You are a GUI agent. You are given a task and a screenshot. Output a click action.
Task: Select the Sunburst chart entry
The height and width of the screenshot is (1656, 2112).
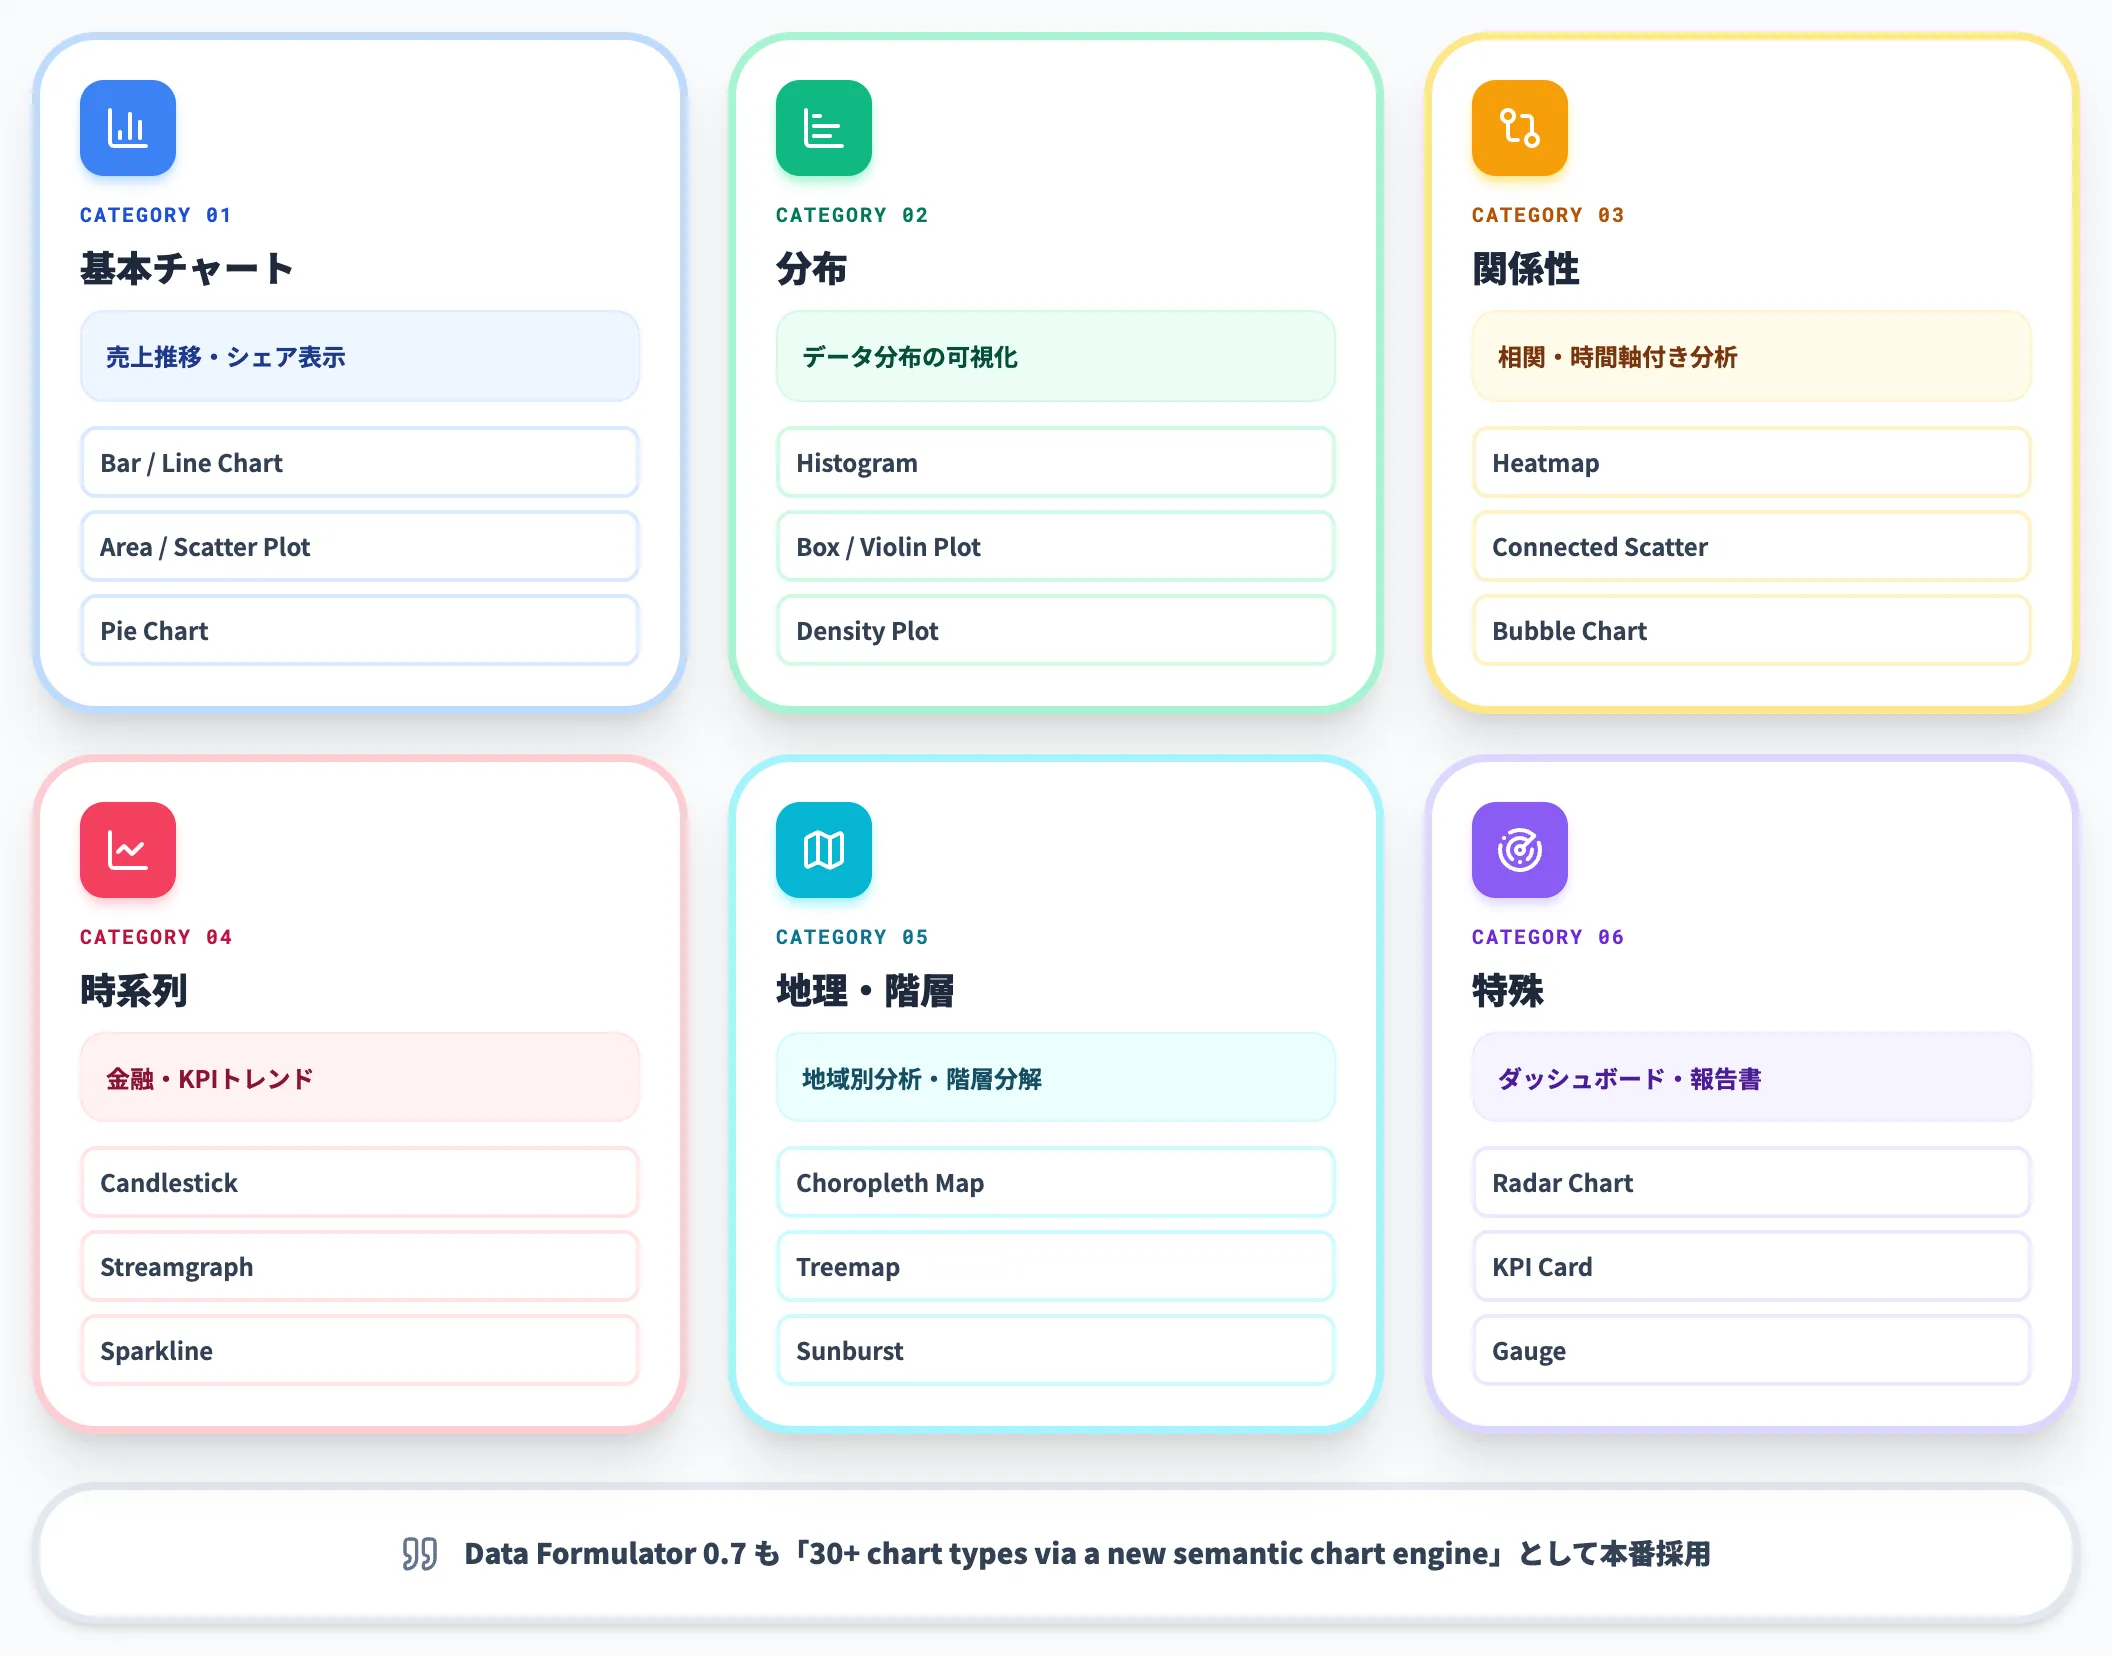(1056, 1350)
